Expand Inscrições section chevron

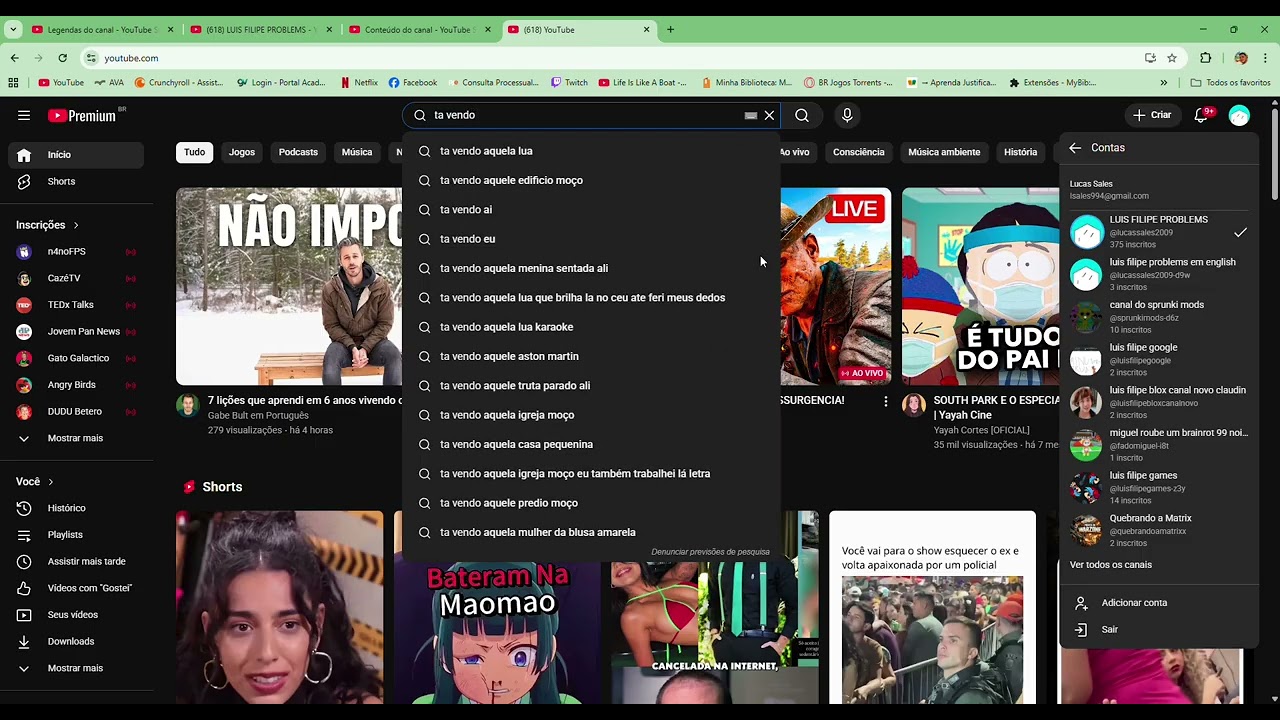(x=76, y=225)
